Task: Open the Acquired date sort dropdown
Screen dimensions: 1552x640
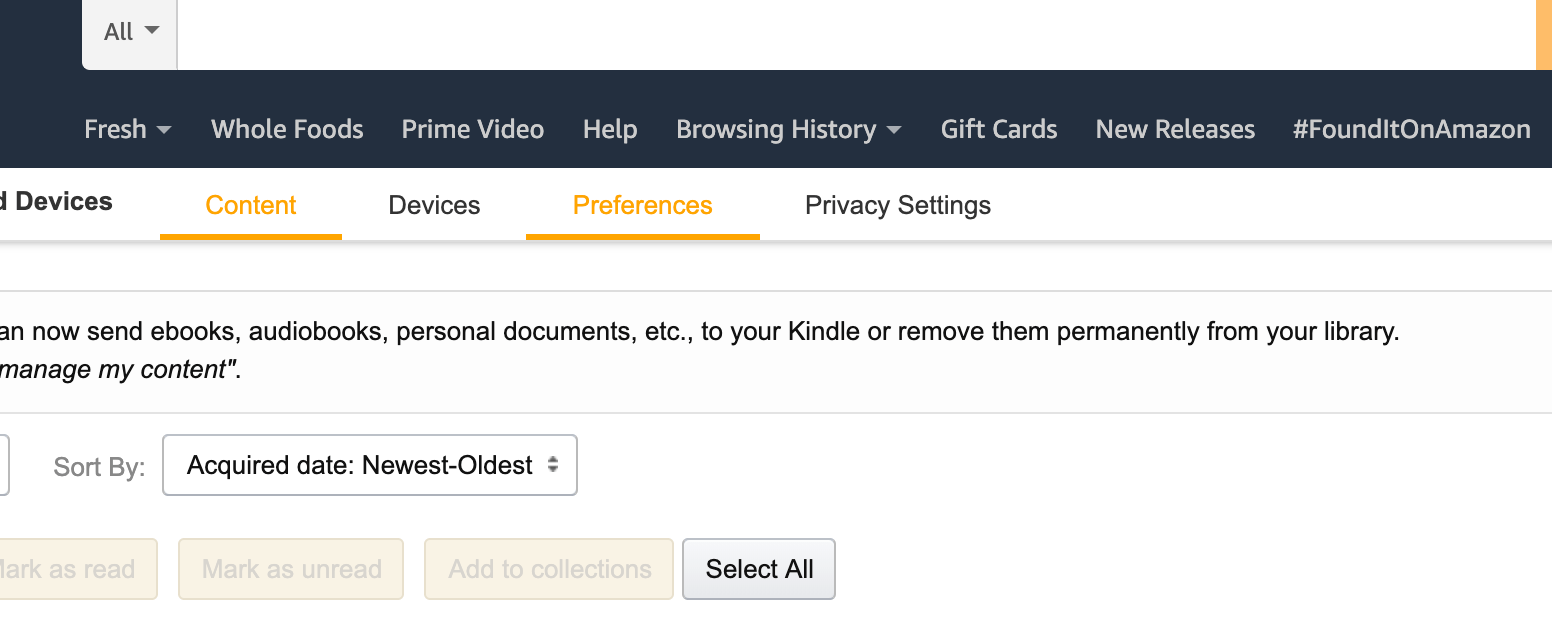Action: tap(370, 465)
